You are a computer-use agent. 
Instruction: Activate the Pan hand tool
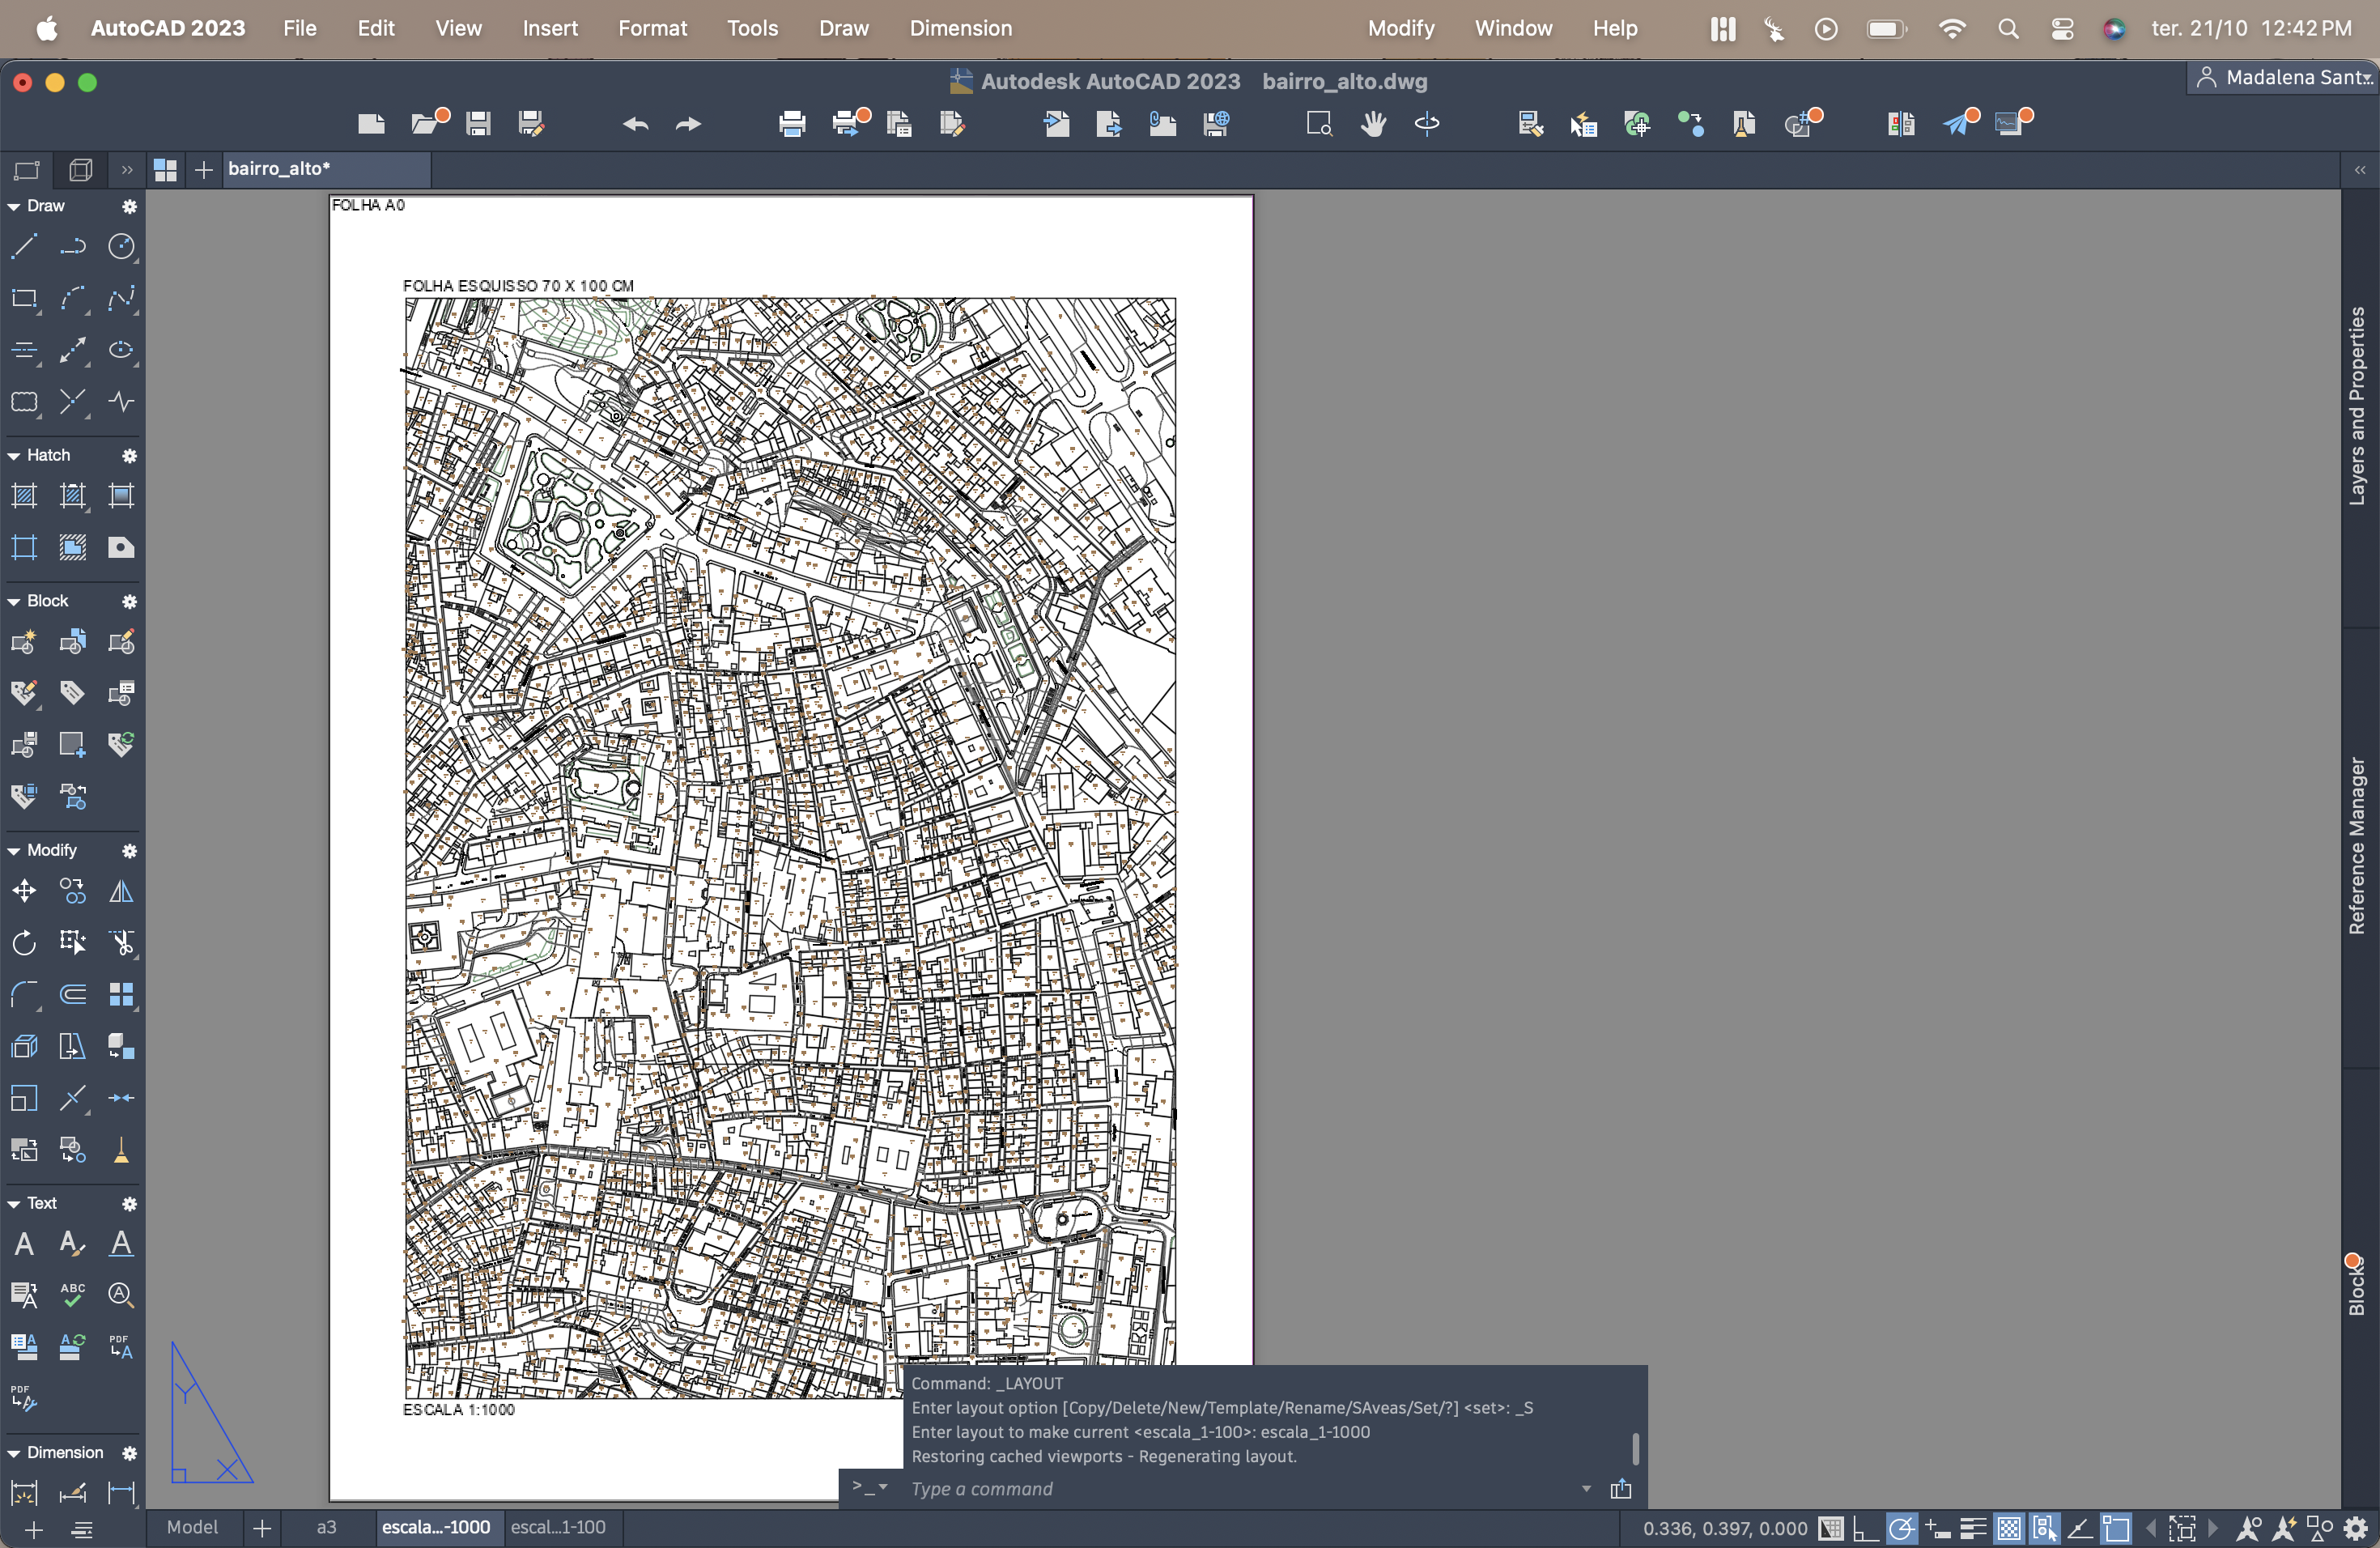click(1373, 124)
